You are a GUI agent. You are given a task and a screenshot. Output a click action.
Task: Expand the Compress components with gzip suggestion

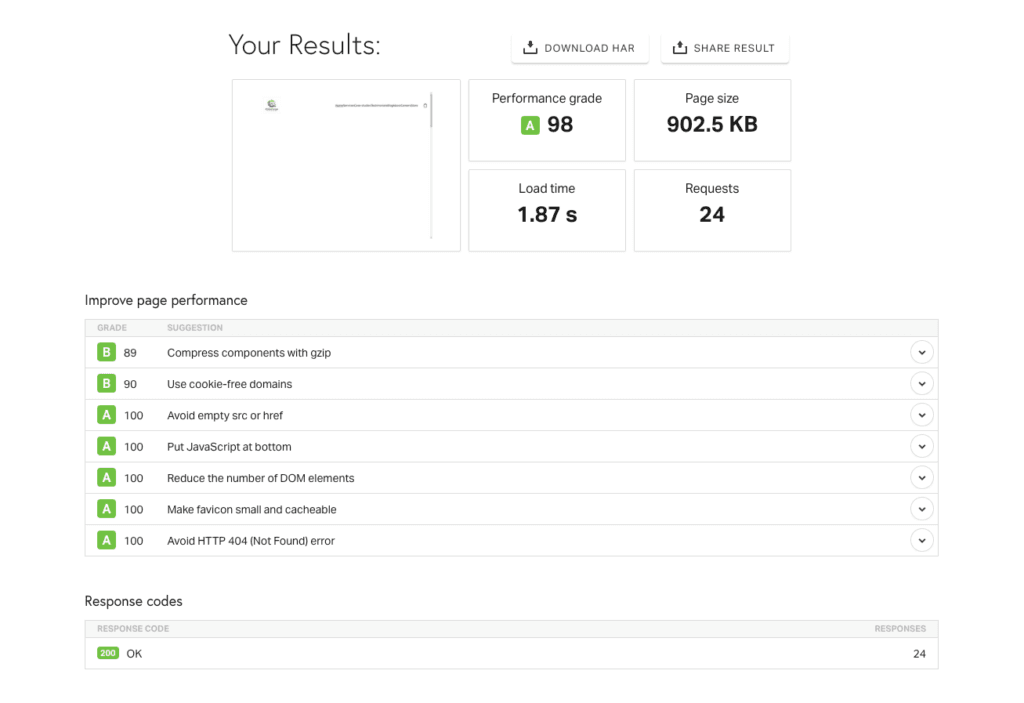point(921,352)
